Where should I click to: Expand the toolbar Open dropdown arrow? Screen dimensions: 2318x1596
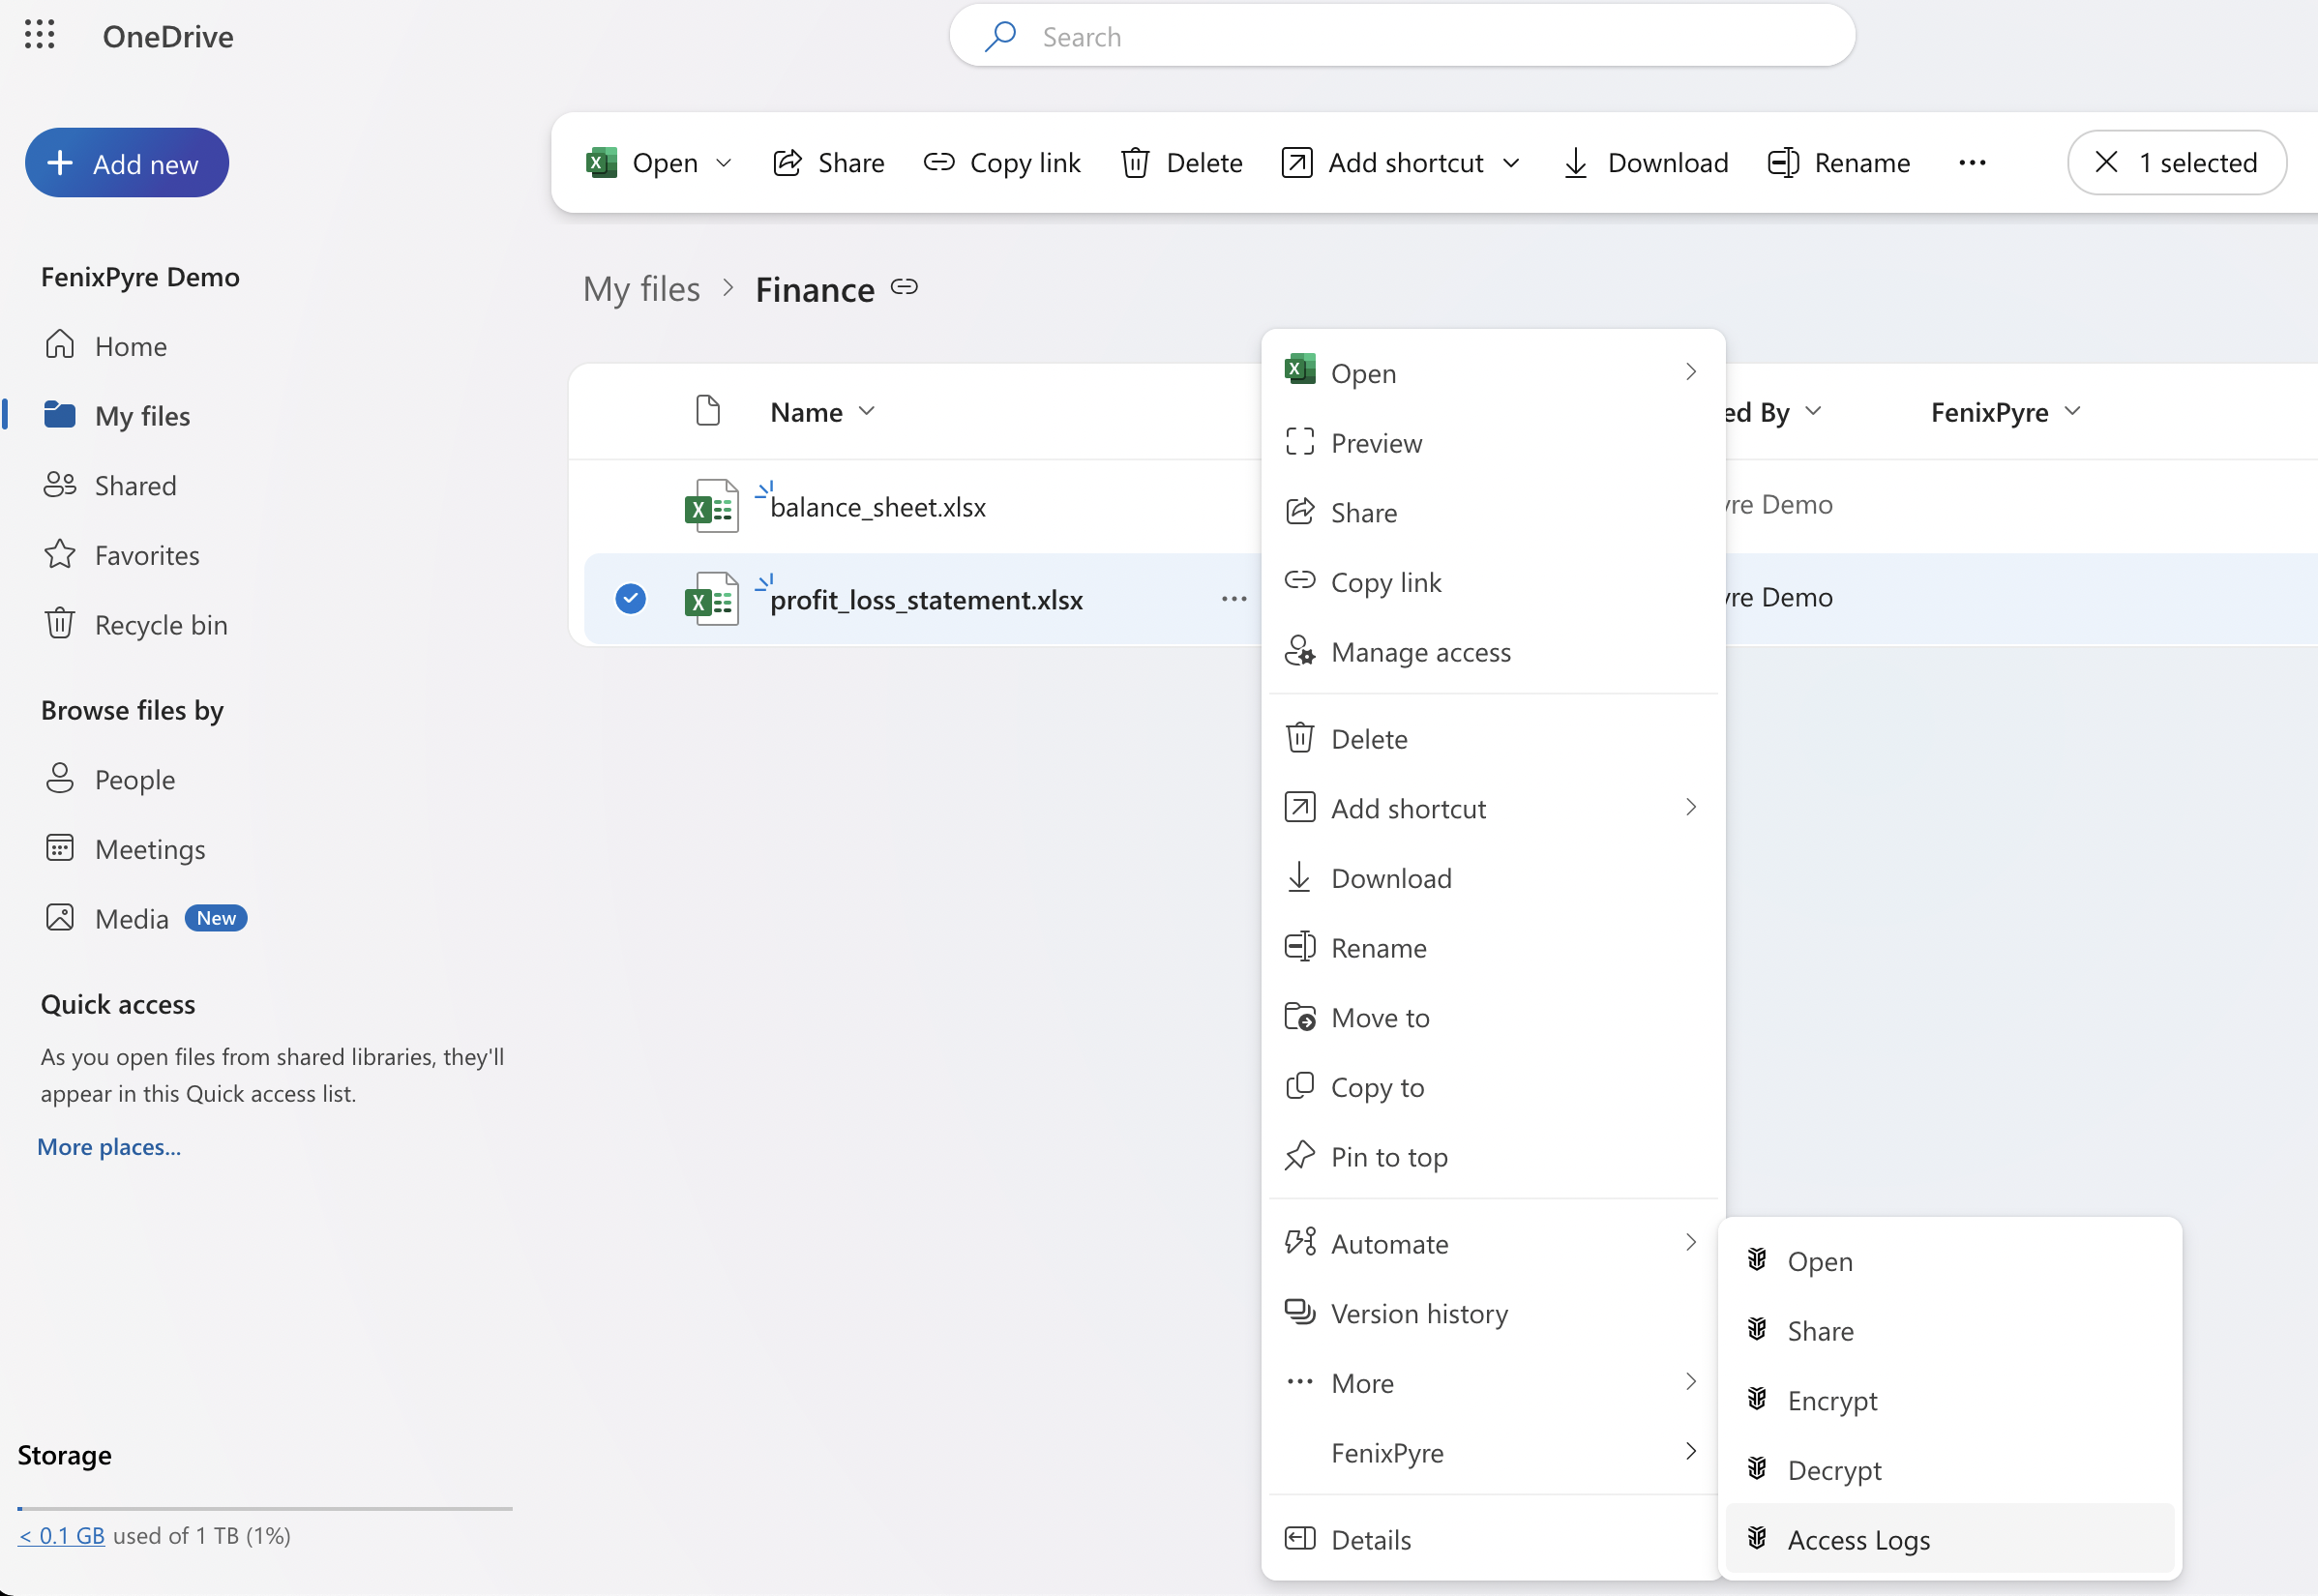point(724,162)
